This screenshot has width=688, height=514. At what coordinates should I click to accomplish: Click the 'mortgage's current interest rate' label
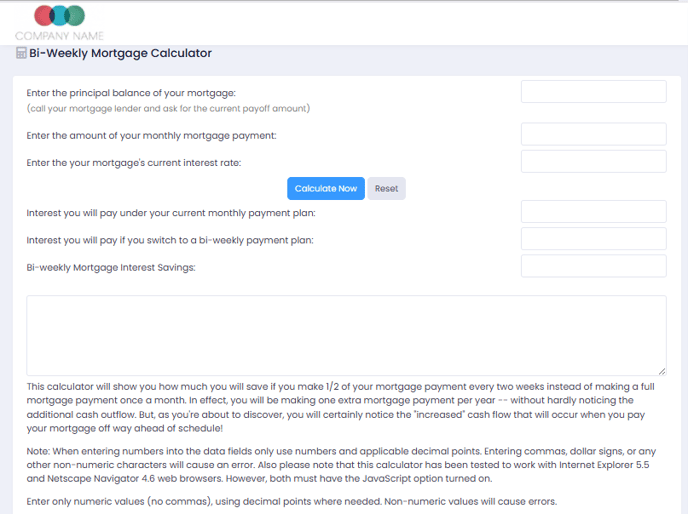[134, 163]
